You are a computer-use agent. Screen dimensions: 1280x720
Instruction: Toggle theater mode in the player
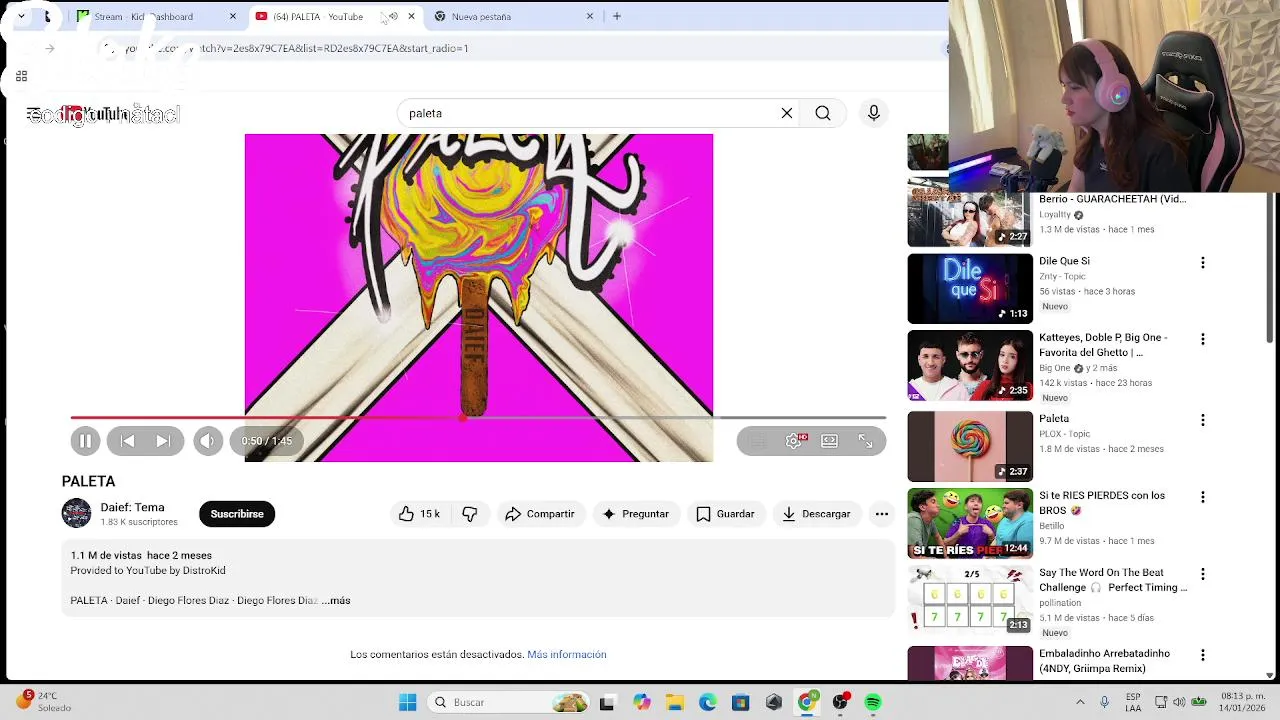coord(829,441)
